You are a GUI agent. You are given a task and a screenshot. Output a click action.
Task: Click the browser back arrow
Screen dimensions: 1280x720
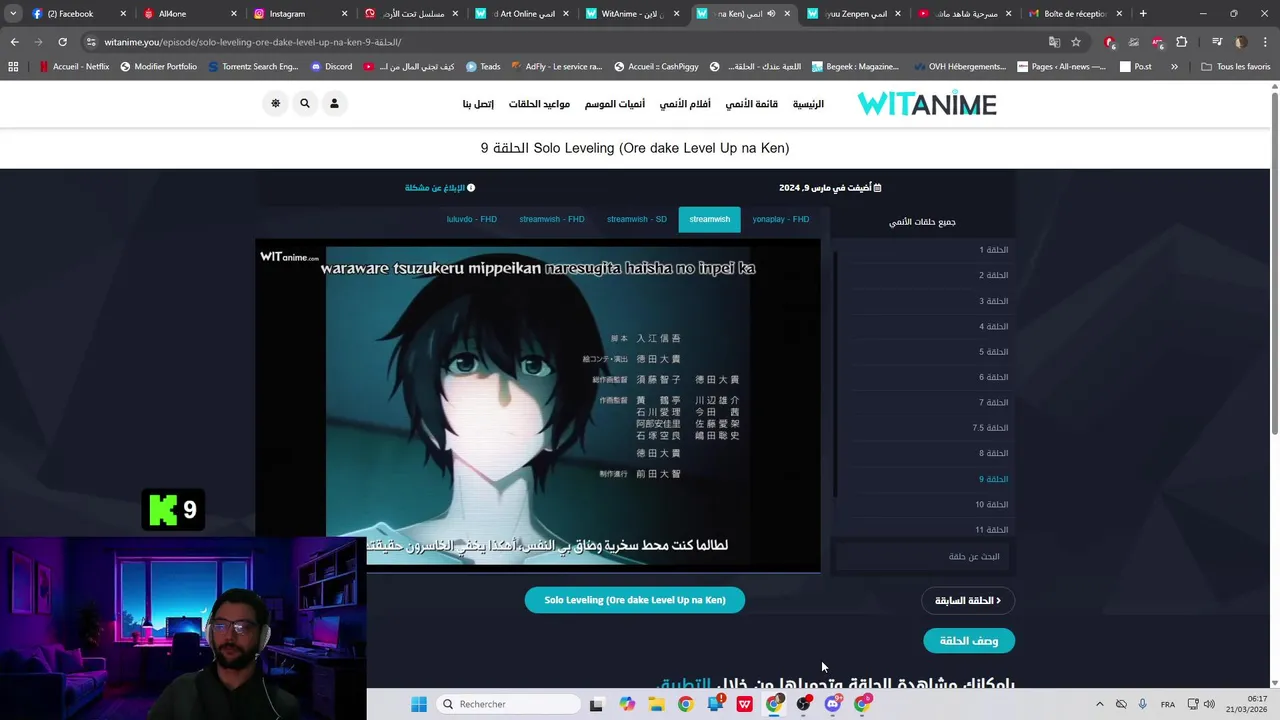tap(14, 42)
